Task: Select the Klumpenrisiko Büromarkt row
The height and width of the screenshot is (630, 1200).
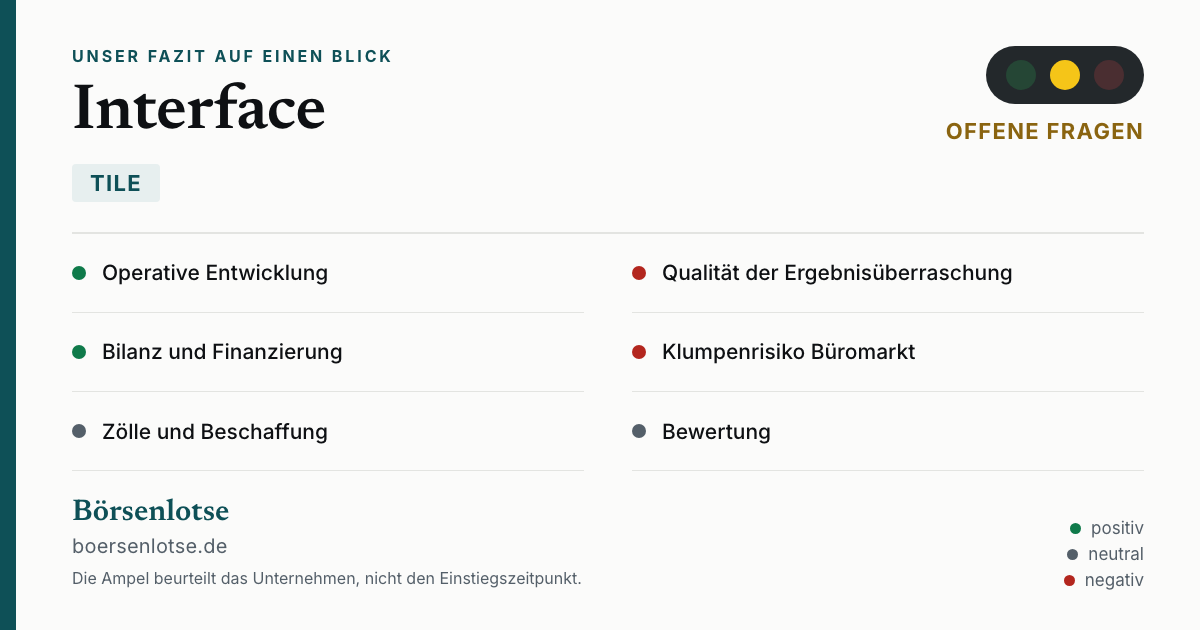Action: (x=888, y=352)
